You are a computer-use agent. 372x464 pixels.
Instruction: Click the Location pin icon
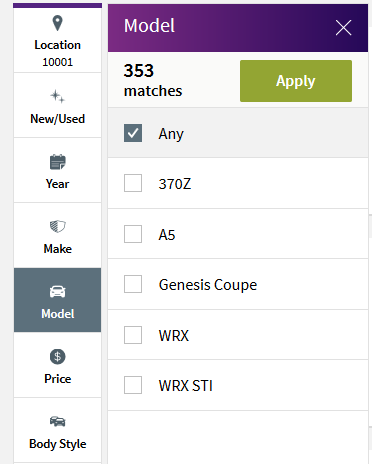click(x=57, y=23)
